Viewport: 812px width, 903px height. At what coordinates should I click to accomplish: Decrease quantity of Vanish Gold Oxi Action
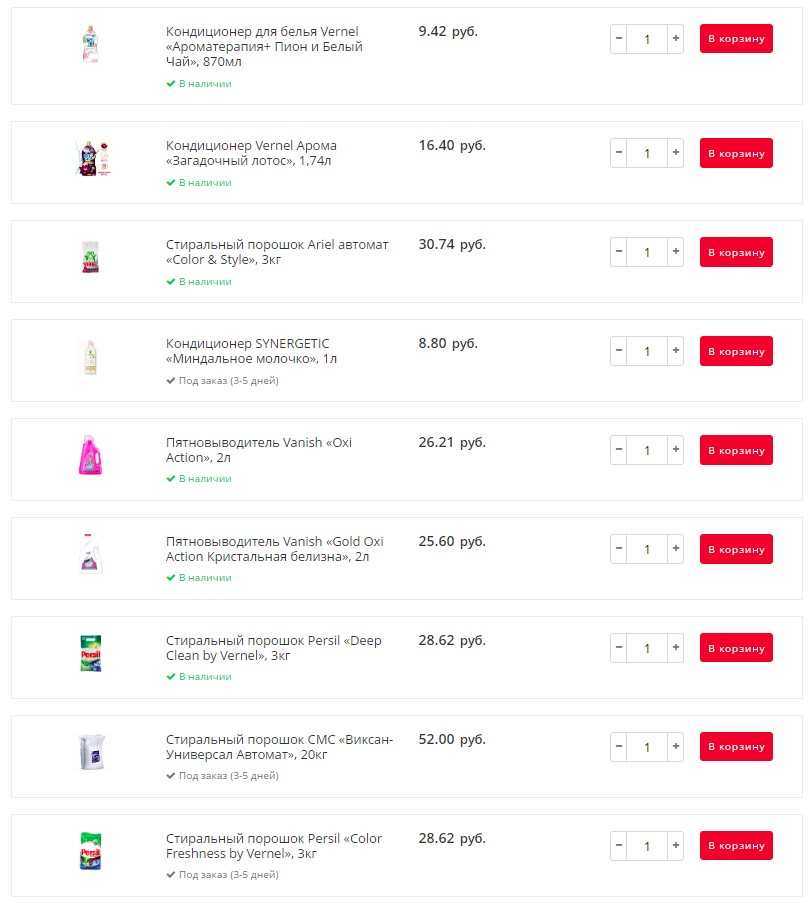(619, 549)
